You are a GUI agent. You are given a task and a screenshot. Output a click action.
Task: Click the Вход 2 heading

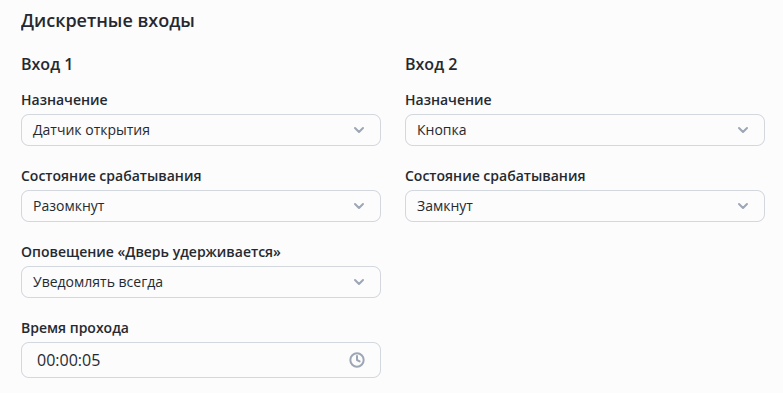tap(431, 64)
